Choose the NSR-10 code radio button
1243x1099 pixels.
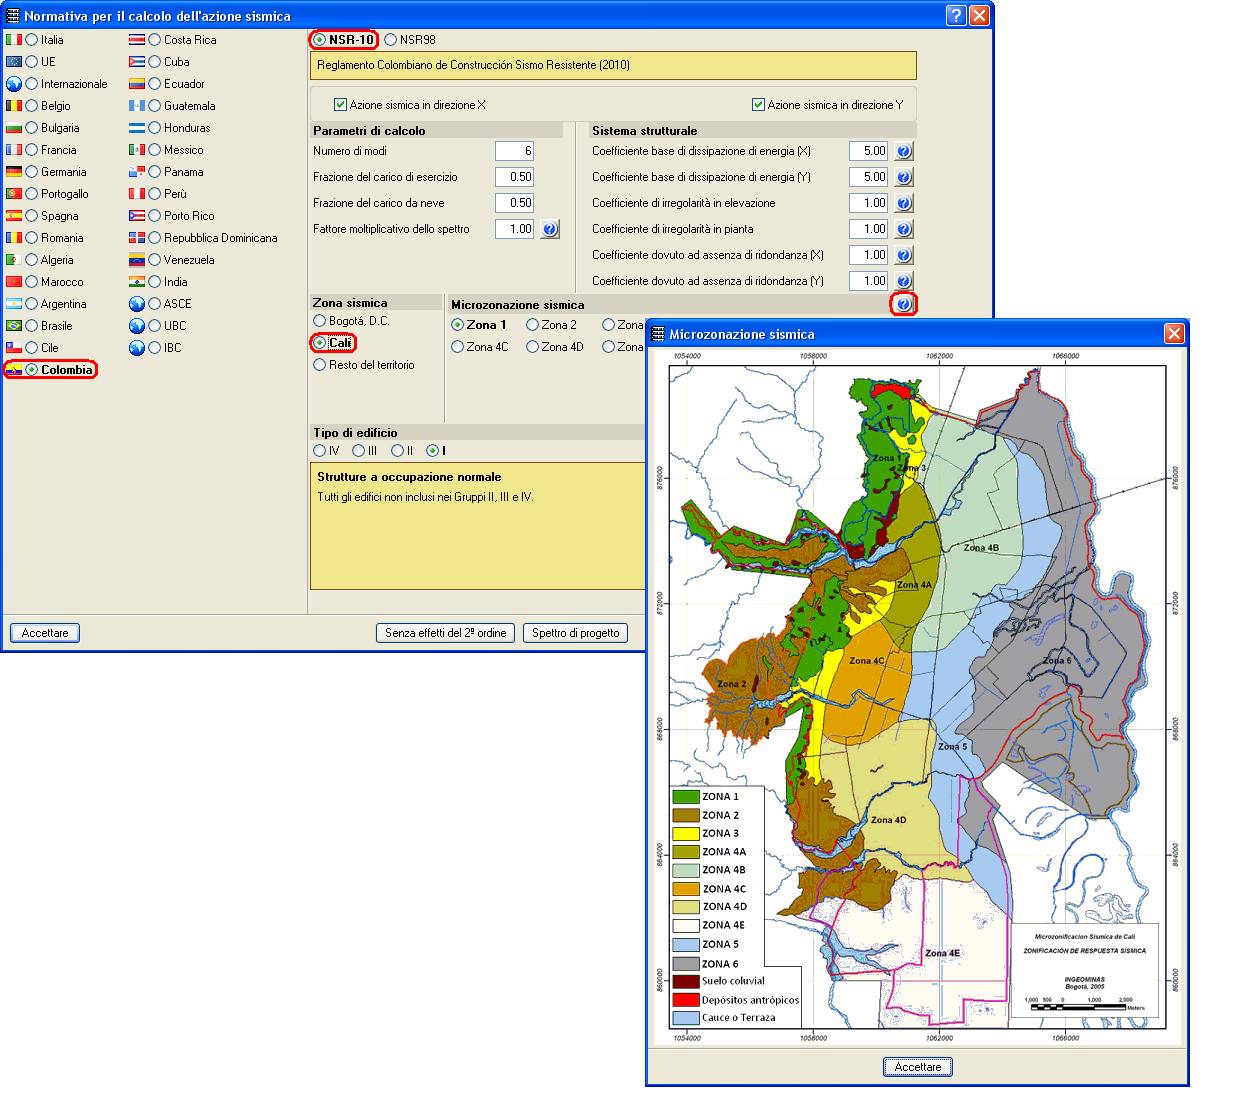(320, 40)
